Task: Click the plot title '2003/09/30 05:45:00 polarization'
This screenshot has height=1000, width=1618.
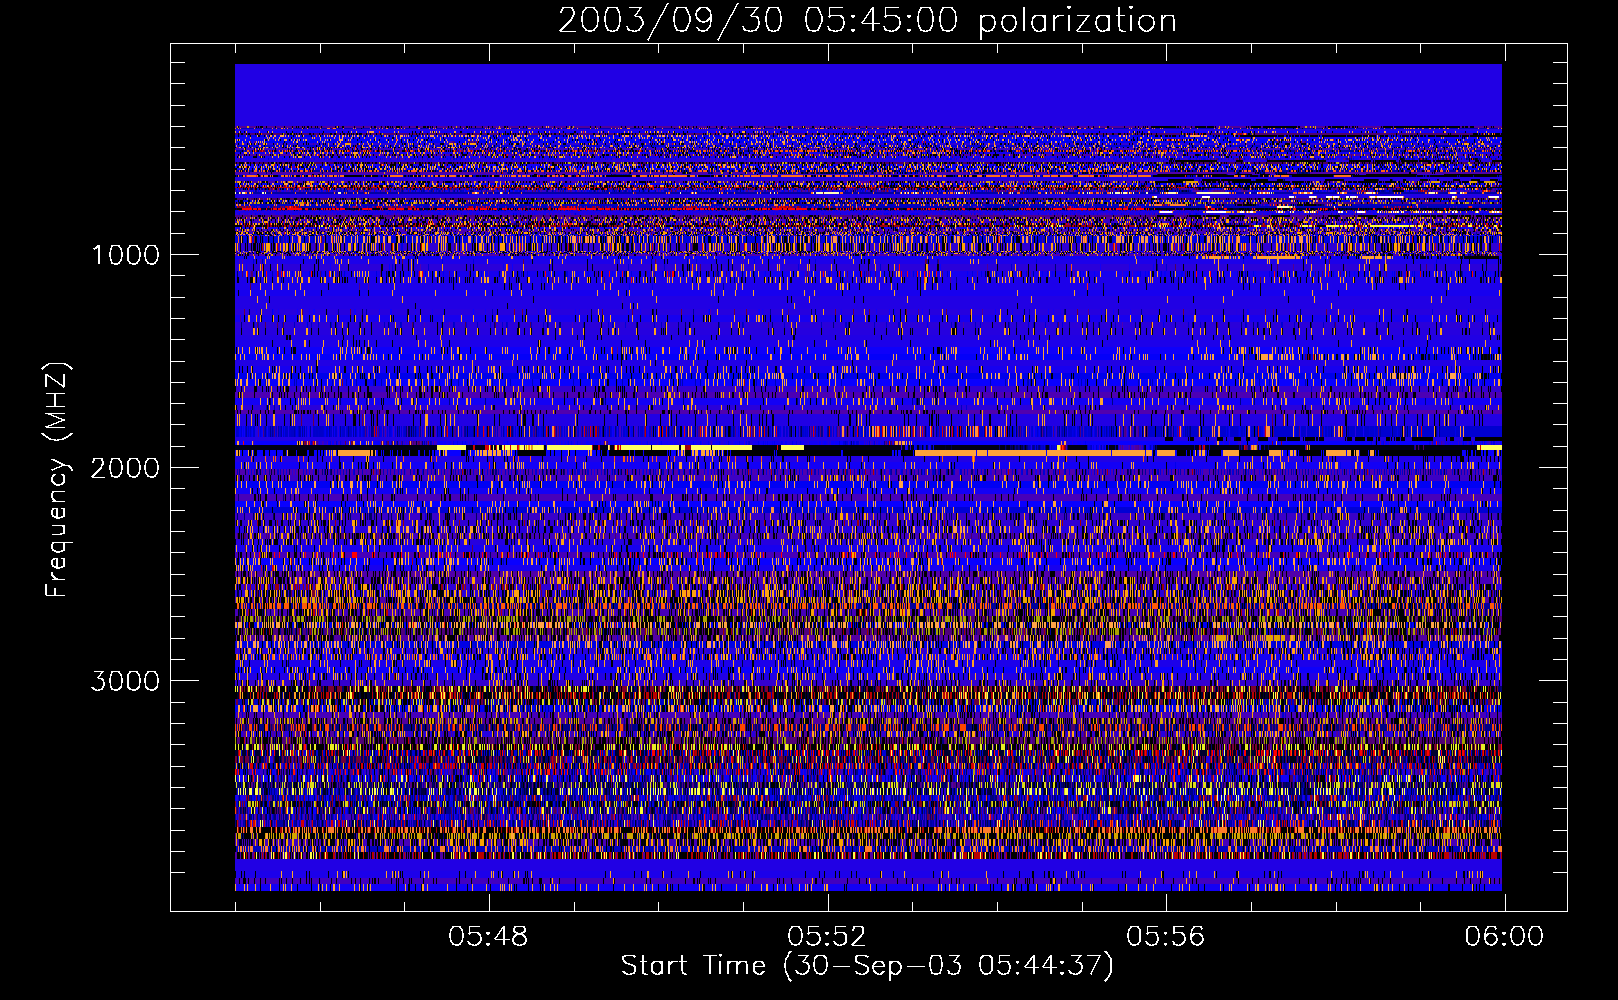Action: (867, 20)
